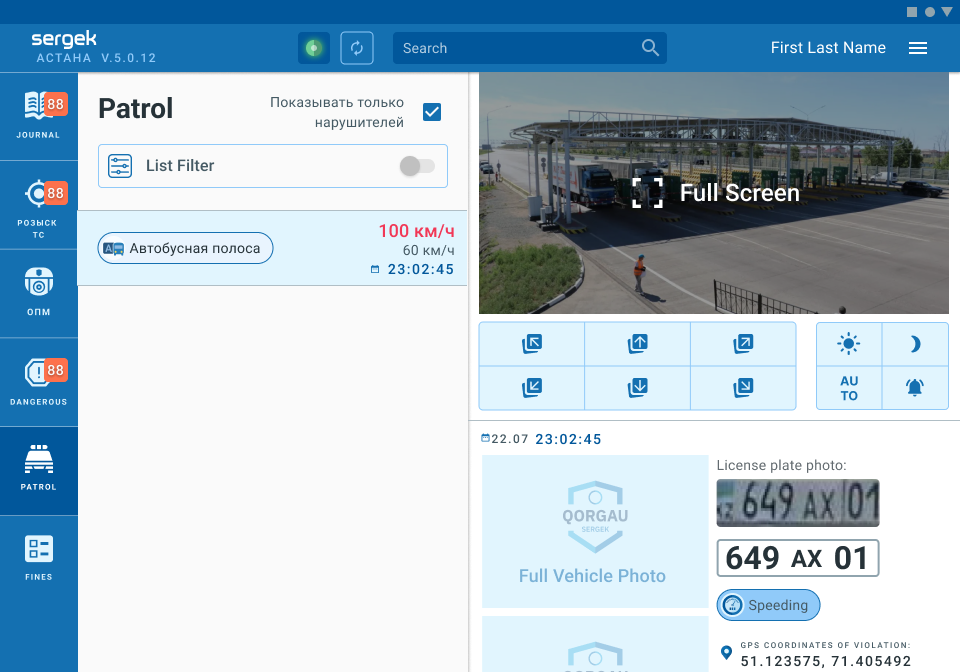Switch camera to night mode
The image size is (960, 672).
pyautogui.click(x=915, y=344)
